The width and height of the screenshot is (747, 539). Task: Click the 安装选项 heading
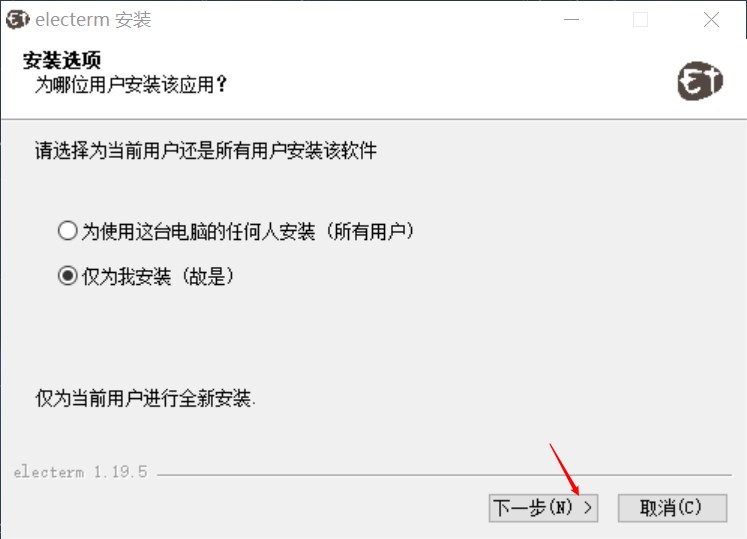62,60
